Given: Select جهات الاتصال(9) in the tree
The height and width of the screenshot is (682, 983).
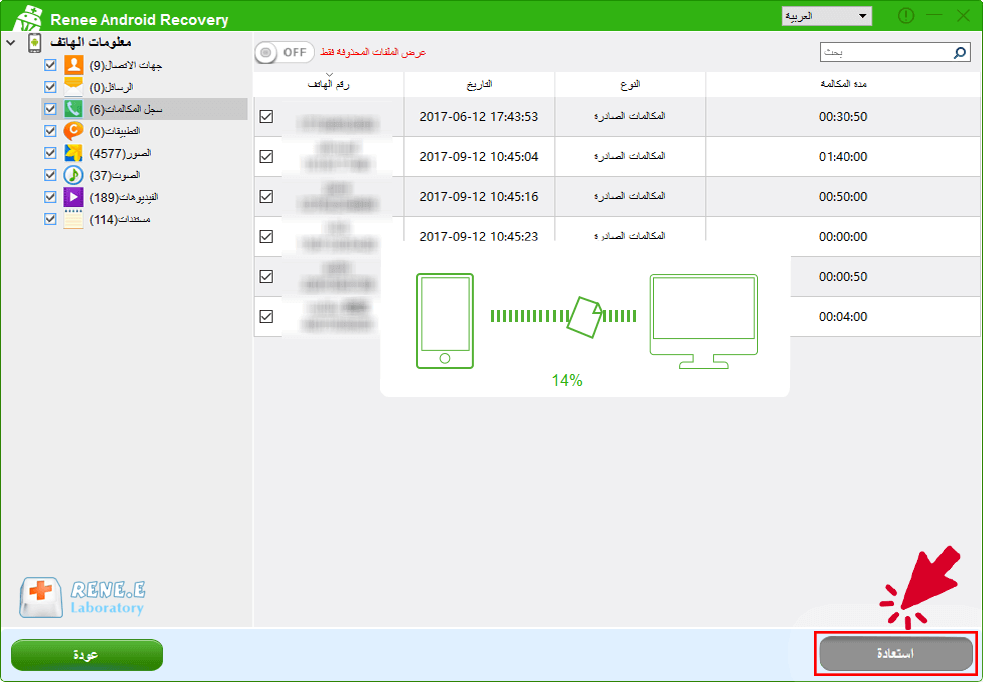Looking at the screenshot, I should (126, 65).
